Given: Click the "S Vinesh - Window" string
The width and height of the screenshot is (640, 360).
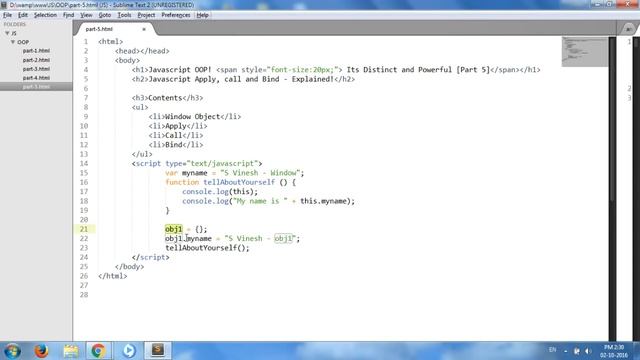Looking at the screenshot, I should 260,173.
